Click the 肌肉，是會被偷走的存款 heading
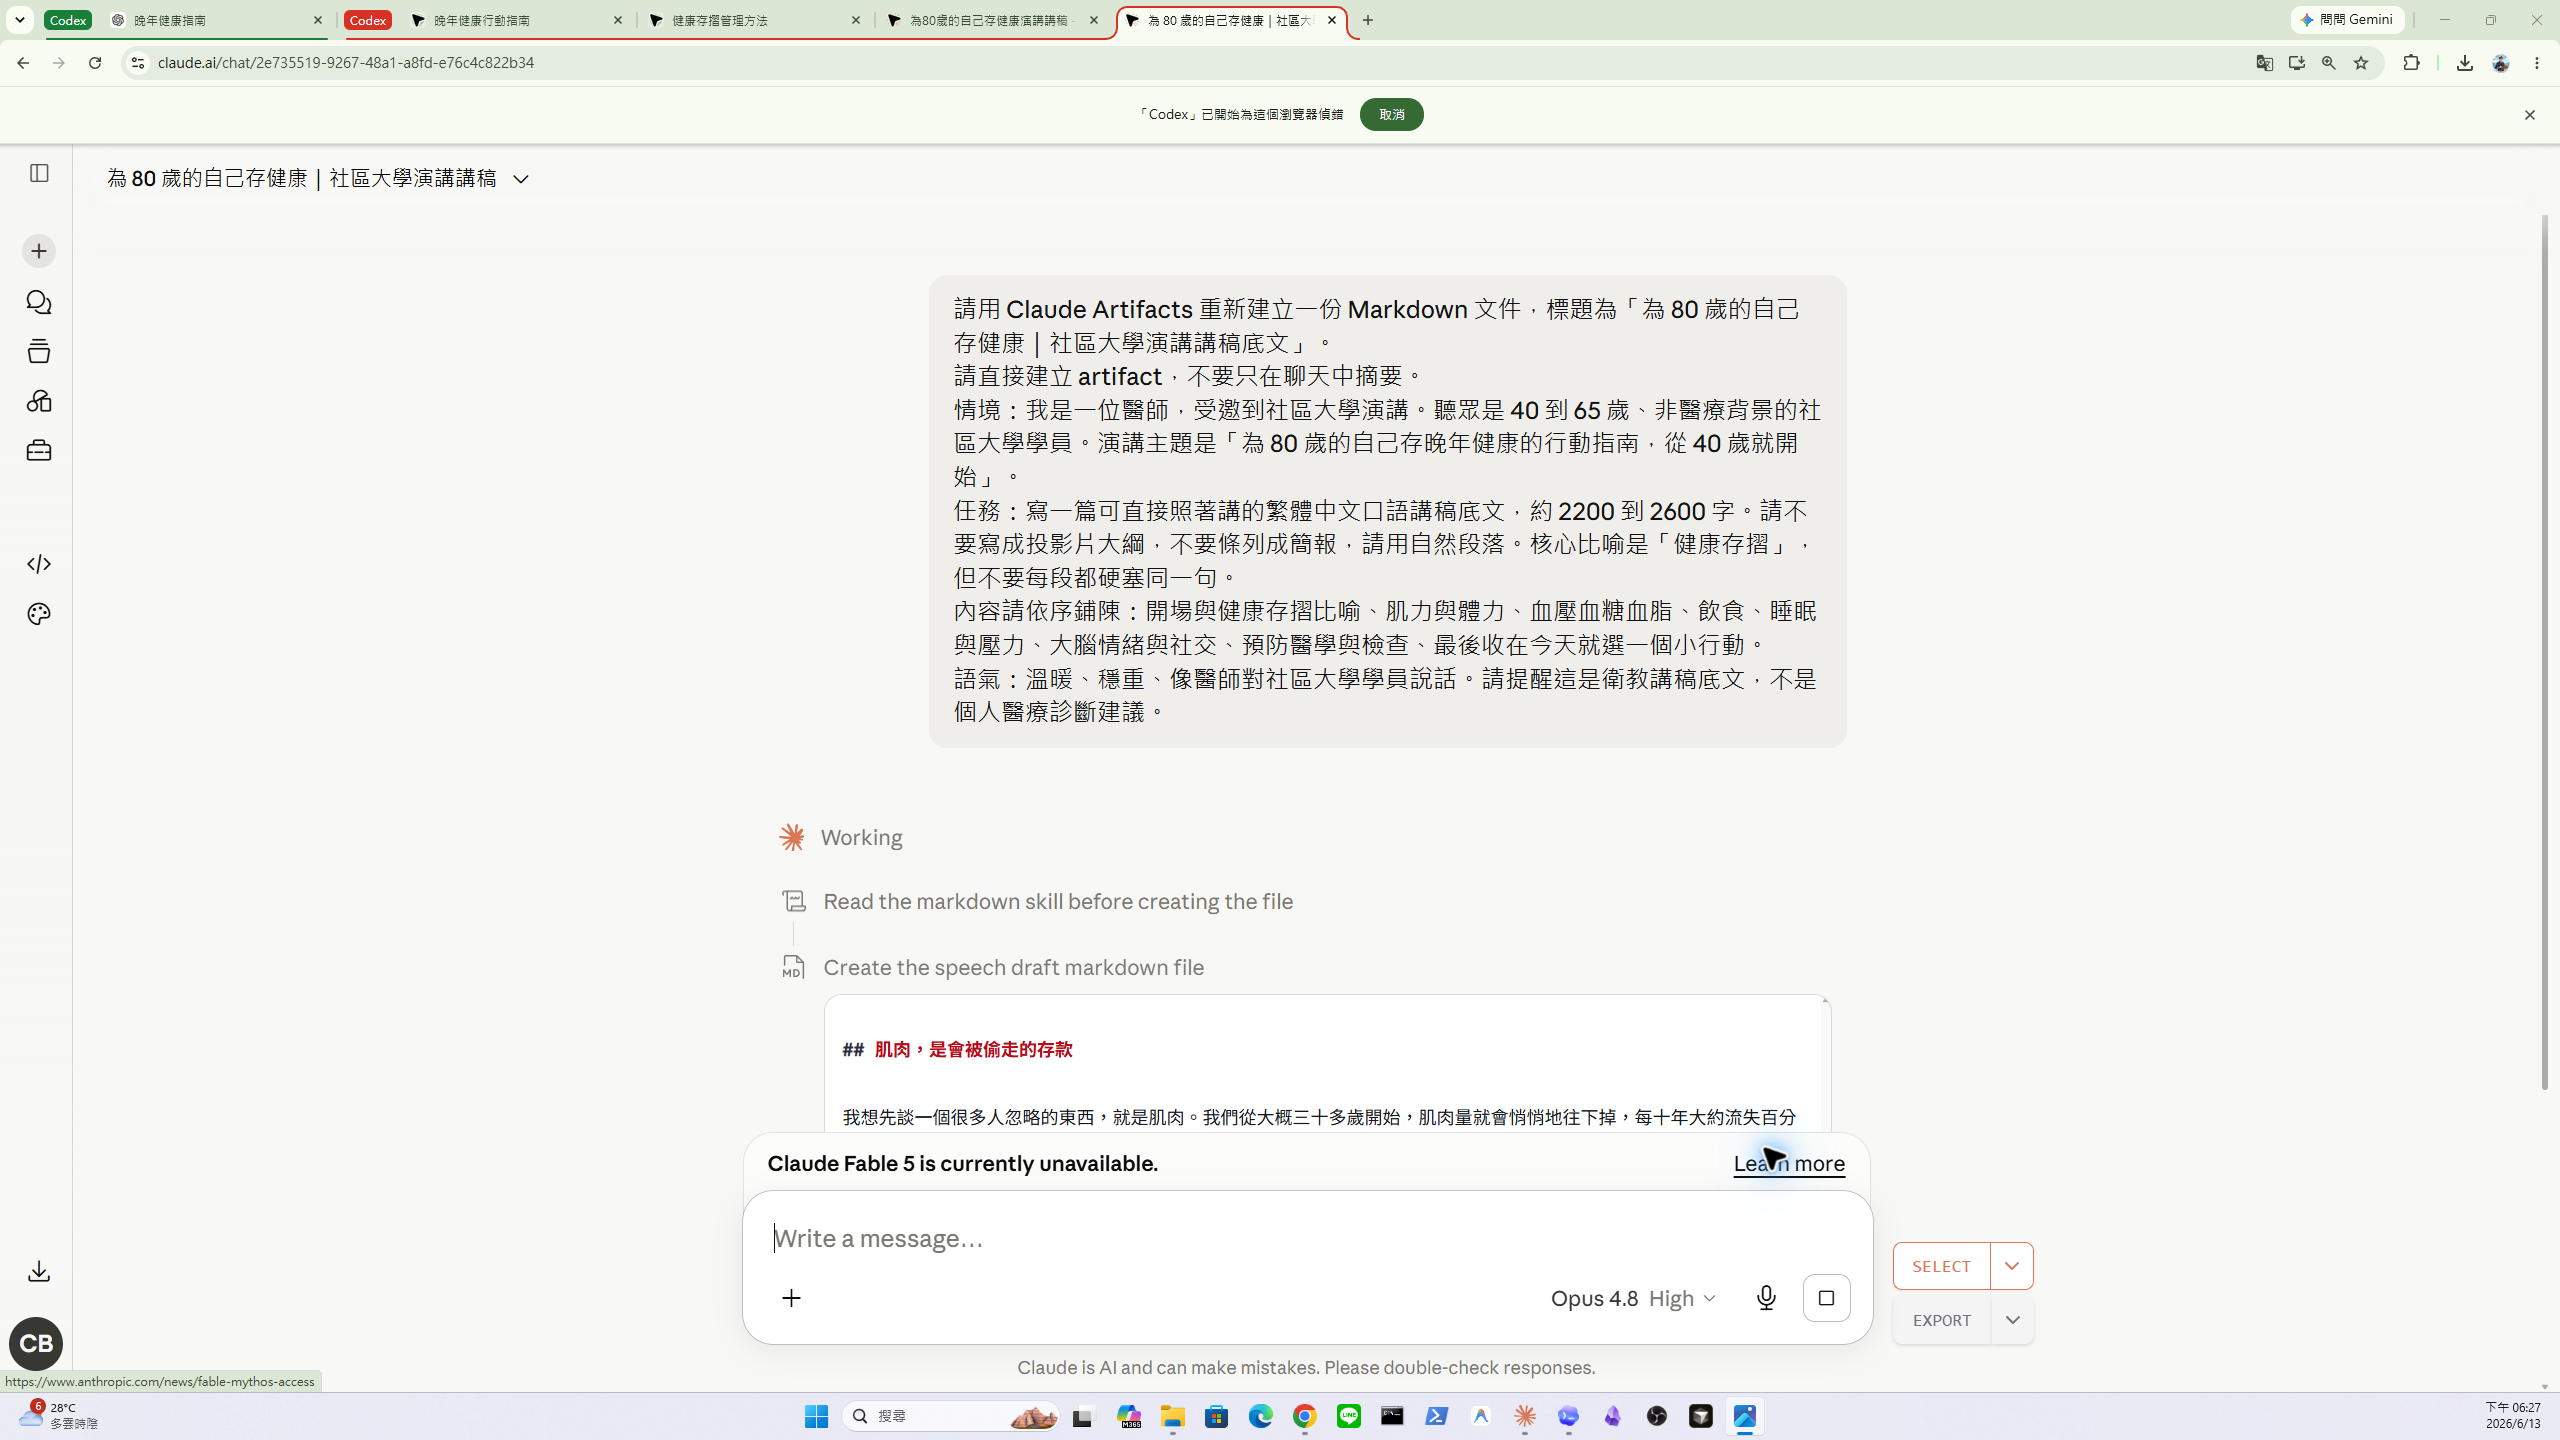This screenshot has height=1440, width=2560. [x=973, y=1049]
